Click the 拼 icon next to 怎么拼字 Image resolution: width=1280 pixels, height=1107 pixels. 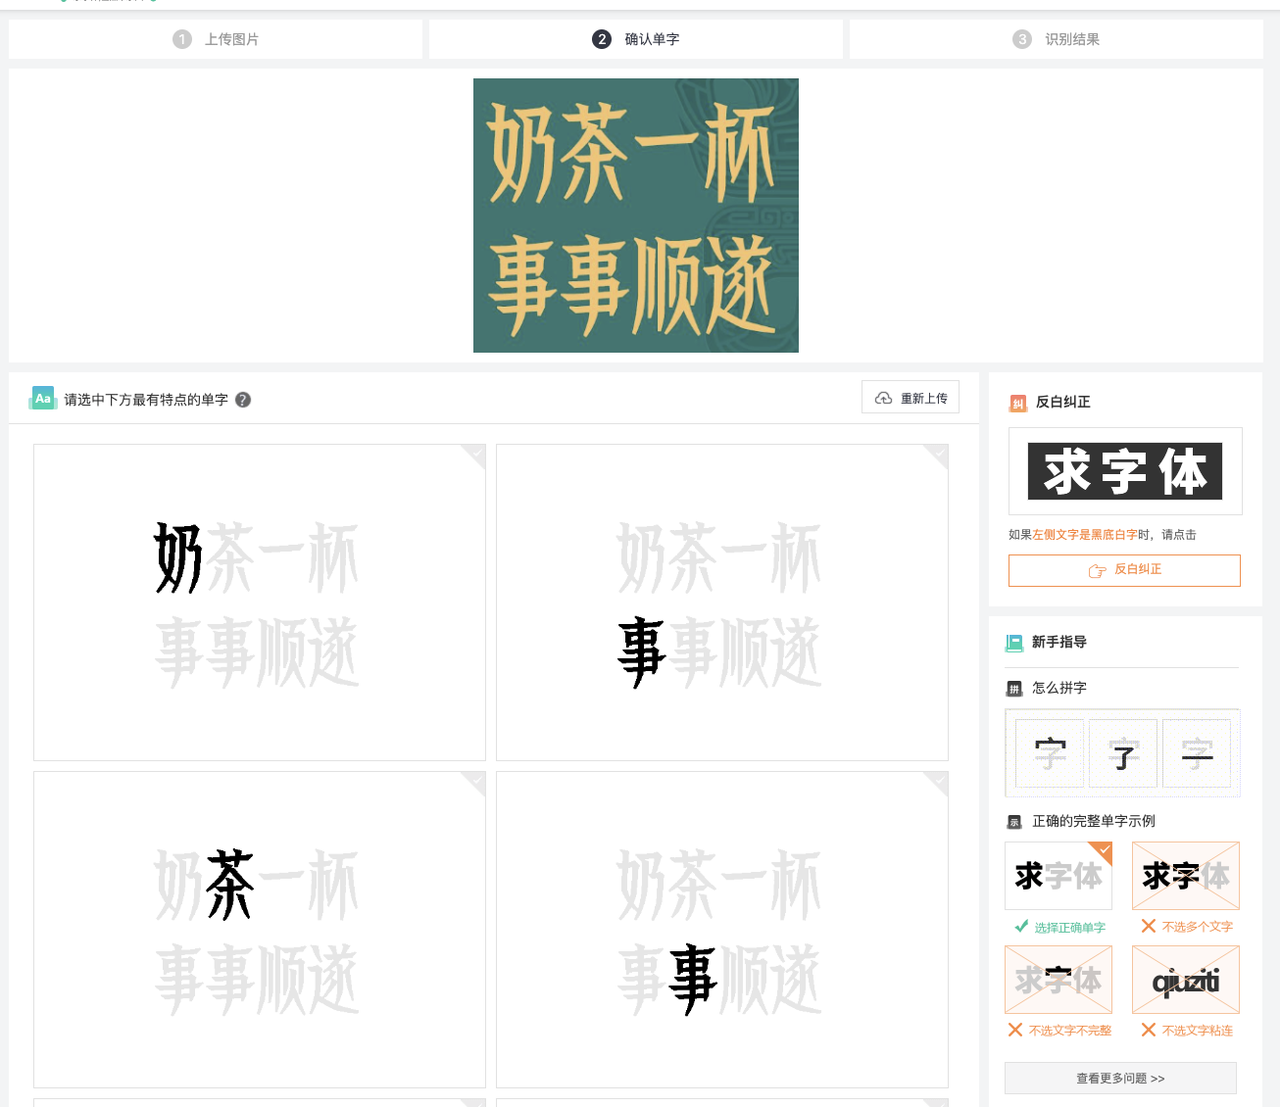click(1013, 688)
